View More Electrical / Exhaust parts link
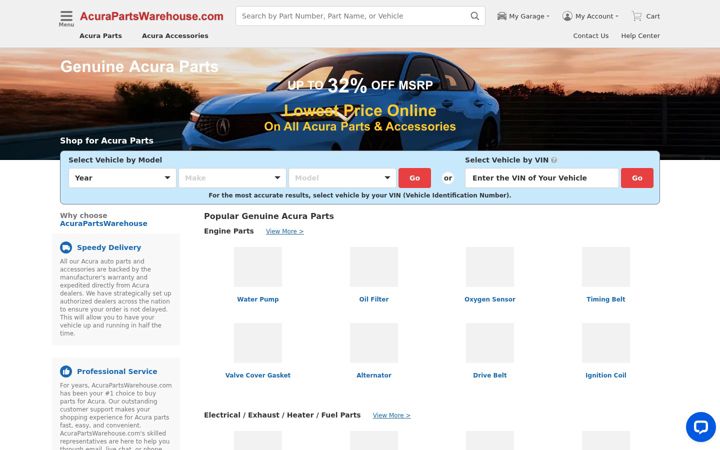The image size is (720, 450). 392,416
